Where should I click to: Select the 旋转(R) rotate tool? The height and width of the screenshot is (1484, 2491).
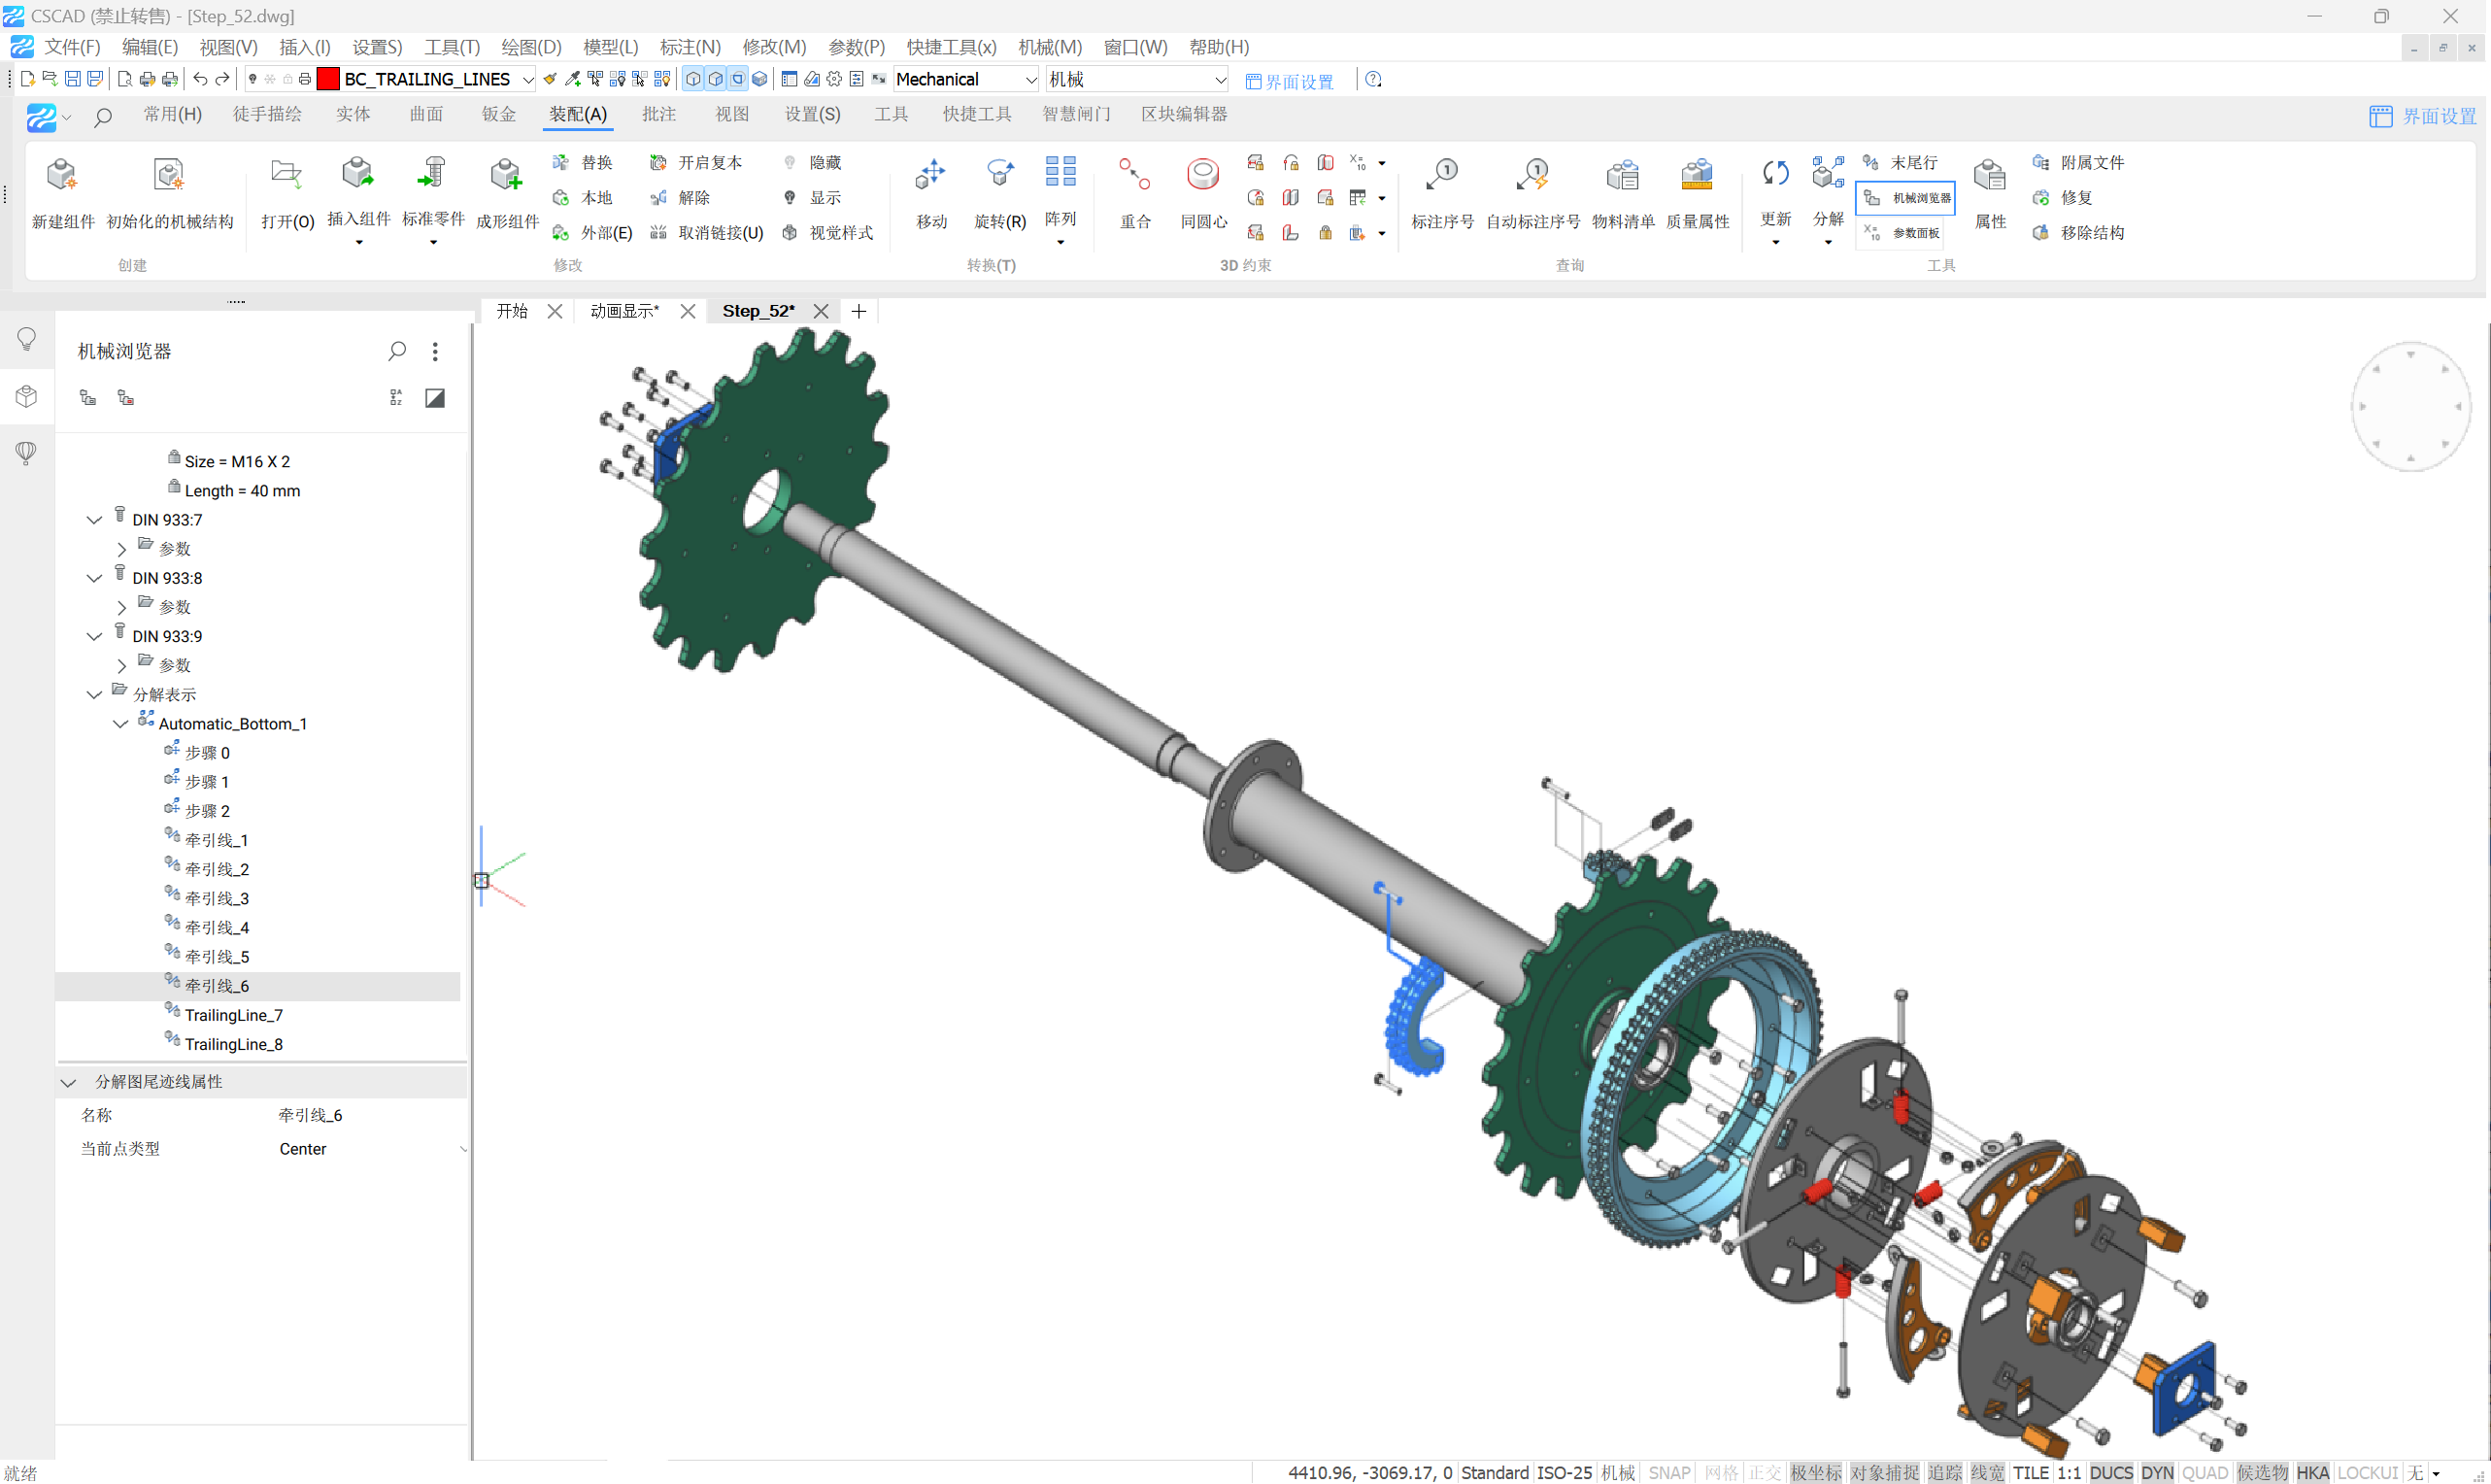coord(999,175)
